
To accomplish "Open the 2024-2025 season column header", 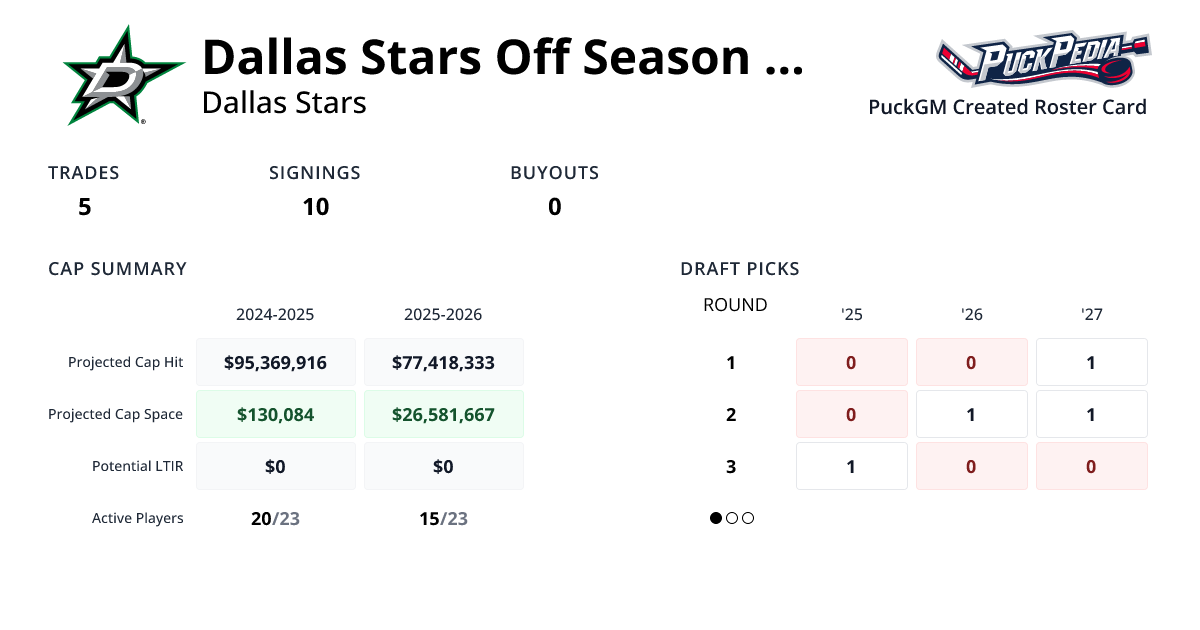I will point(275,314).
